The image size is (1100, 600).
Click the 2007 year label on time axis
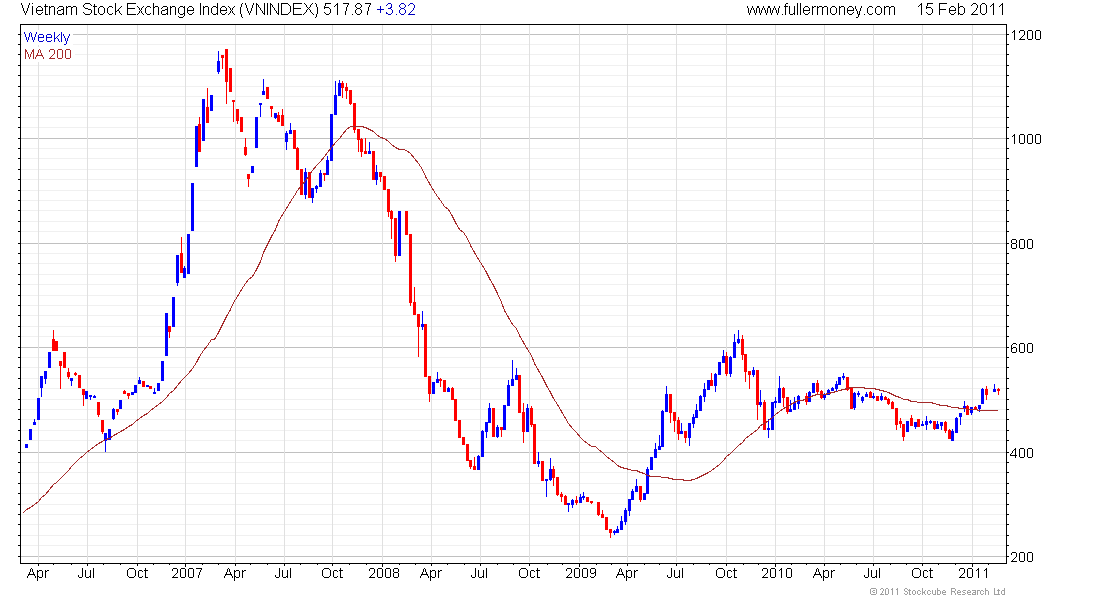point(187,573)
